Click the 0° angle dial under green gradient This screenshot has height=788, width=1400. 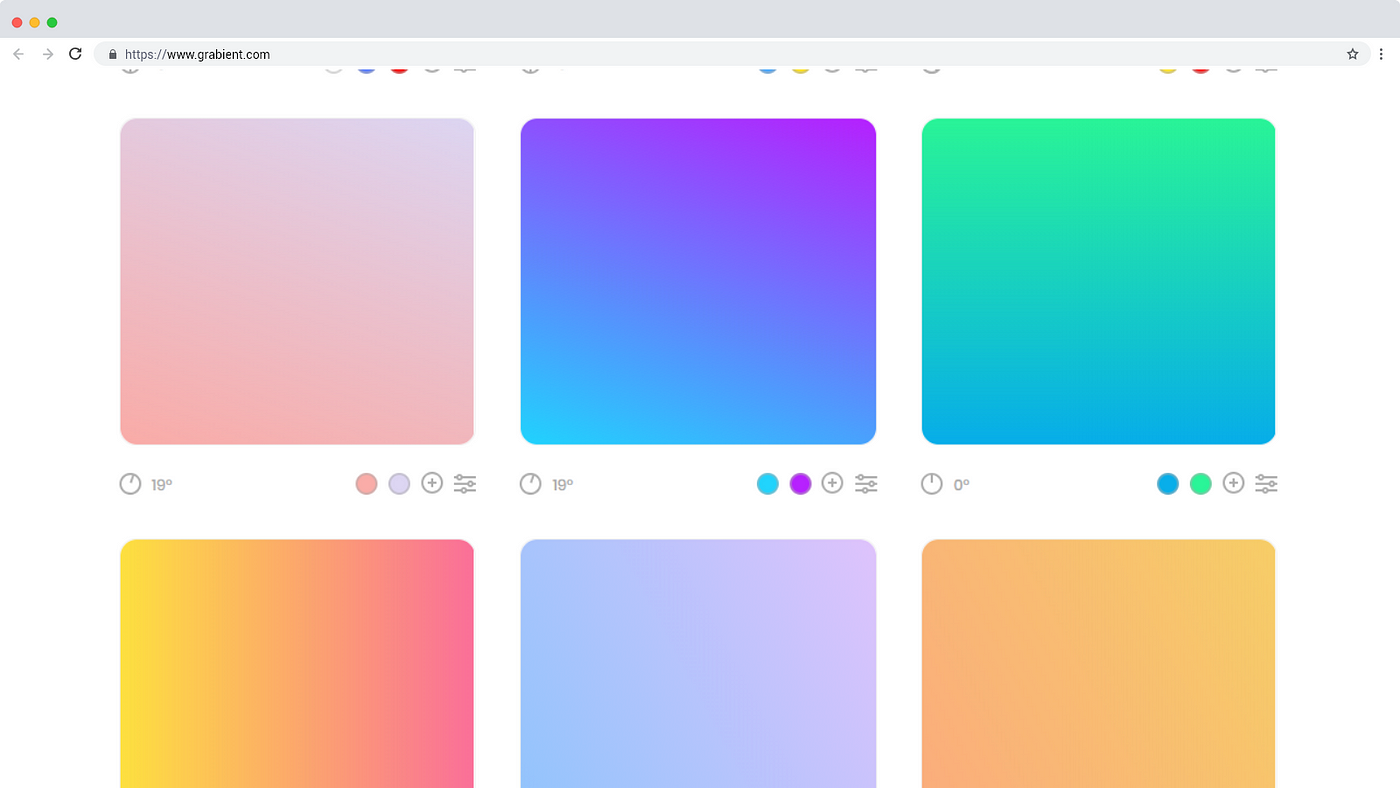932,484
